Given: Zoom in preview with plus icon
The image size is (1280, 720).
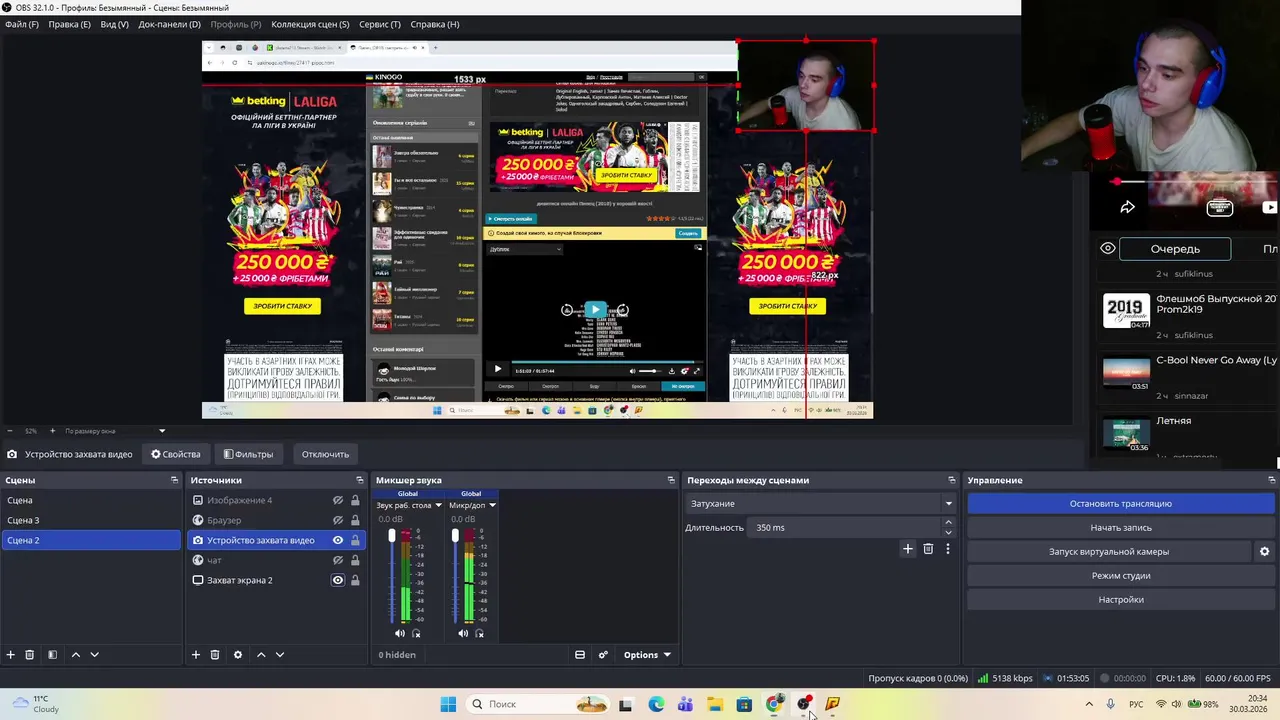Looking at the screenshot, I should pyautogui.click(x=53, y=431).
